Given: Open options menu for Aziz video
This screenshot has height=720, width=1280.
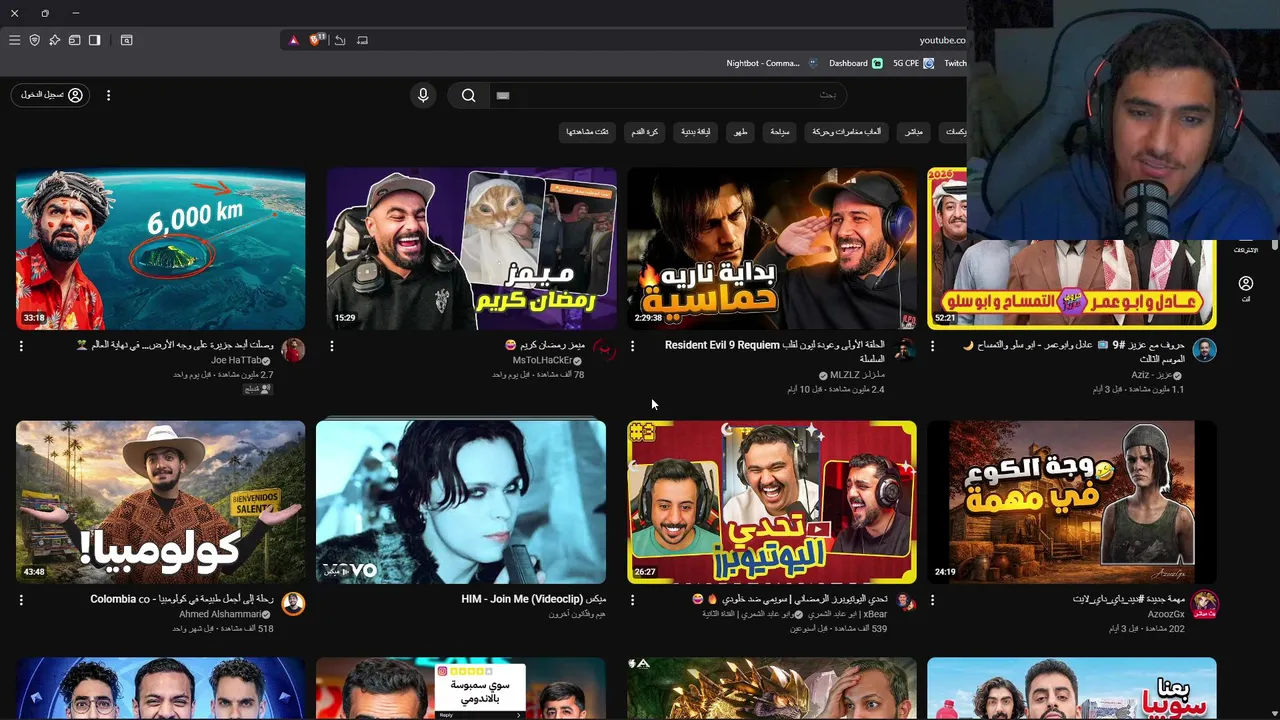Looking at the screenshot, I should (x=932, y=346).
